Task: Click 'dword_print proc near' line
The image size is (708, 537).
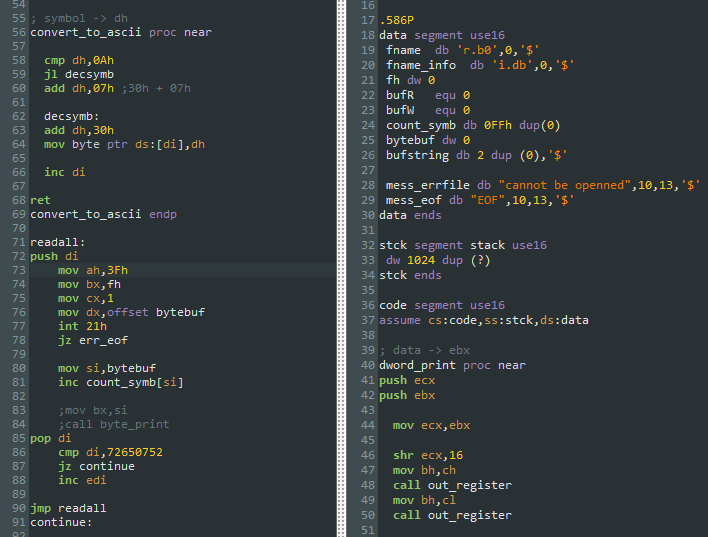Action: click(x=452, y=365)
